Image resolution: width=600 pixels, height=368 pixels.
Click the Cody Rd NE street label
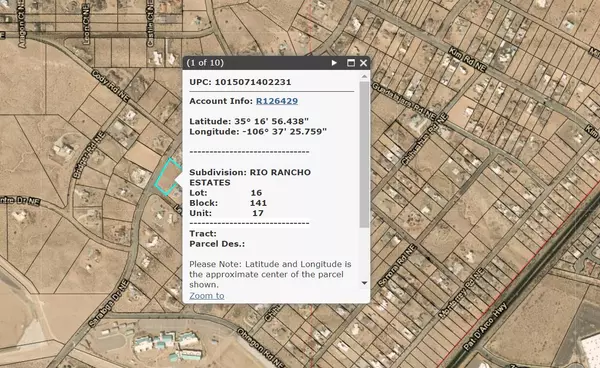(x=110, y=86)
